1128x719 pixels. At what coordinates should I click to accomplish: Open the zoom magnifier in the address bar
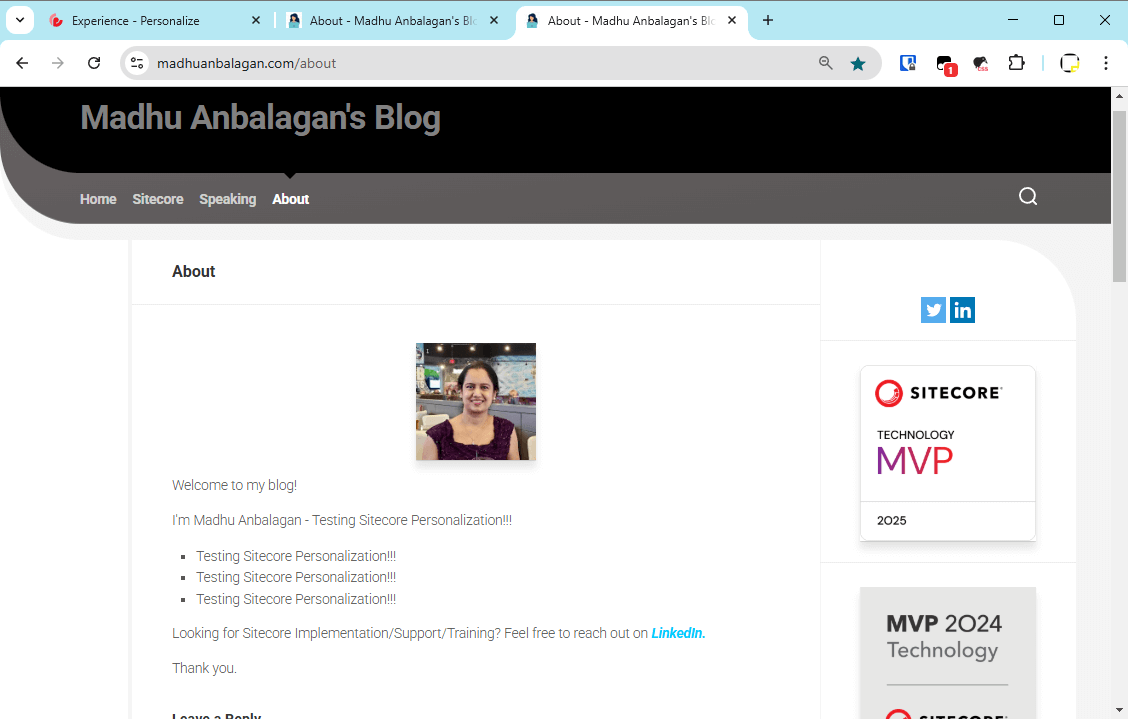[825, 63]
